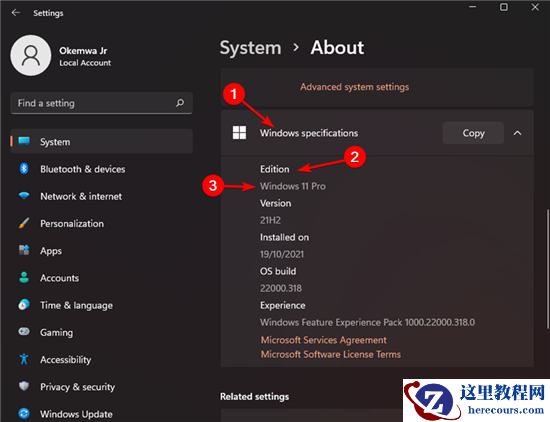The width and height of the screenshot is (550, 422).
Task: Click the Privacy shield icon
Action: [x=24, y=386]
